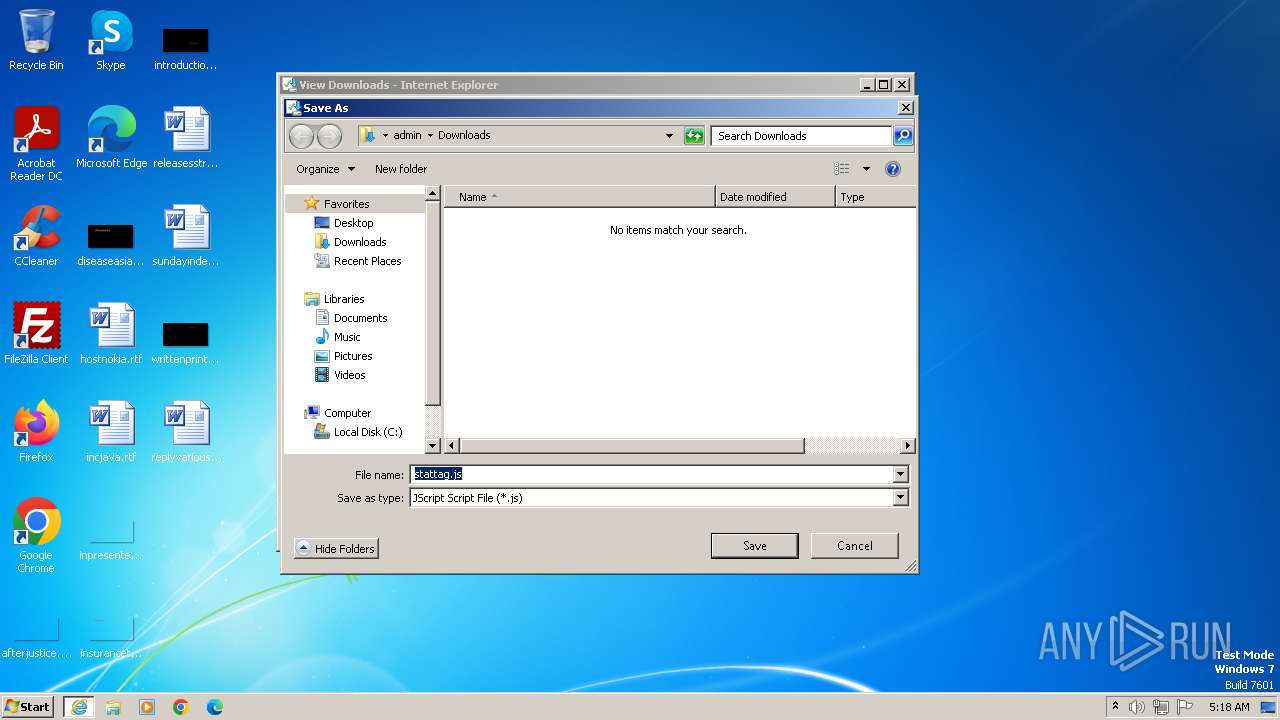This screenshot has width=1280, height=720.
Task: Click the File name input field
Action: 651,474
